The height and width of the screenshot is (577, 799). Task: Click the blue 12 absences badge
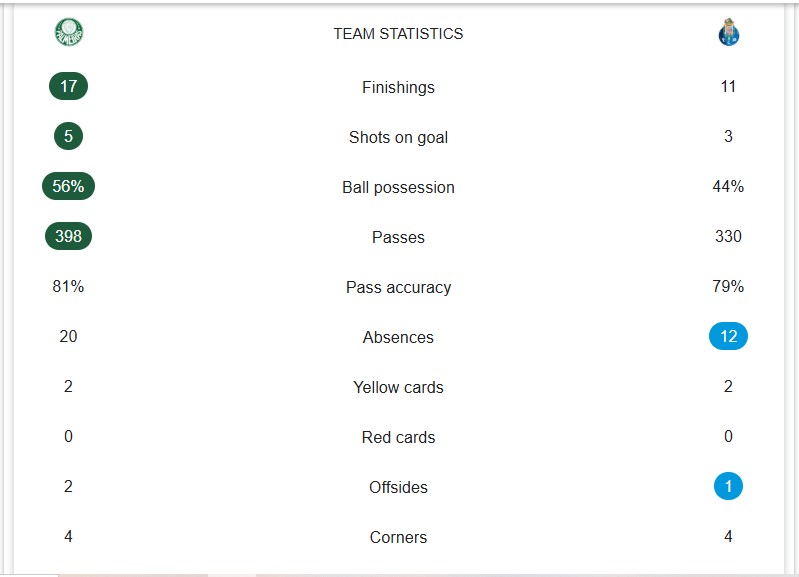click(728, 337)
